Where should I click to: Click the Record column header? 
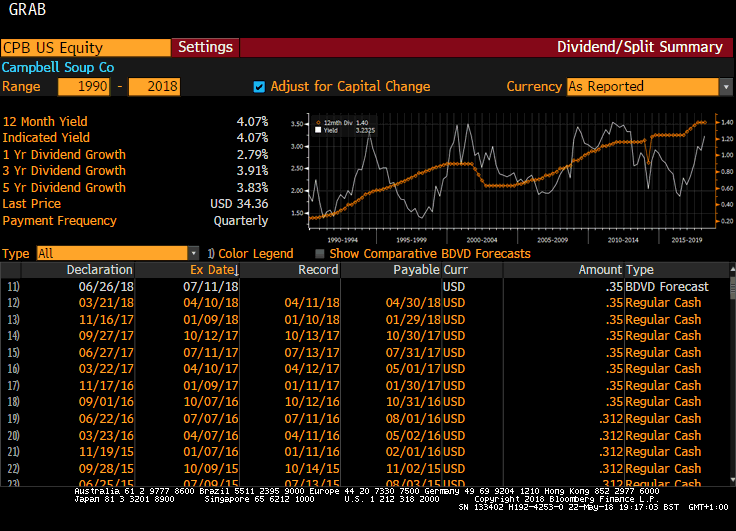[318, 270]
